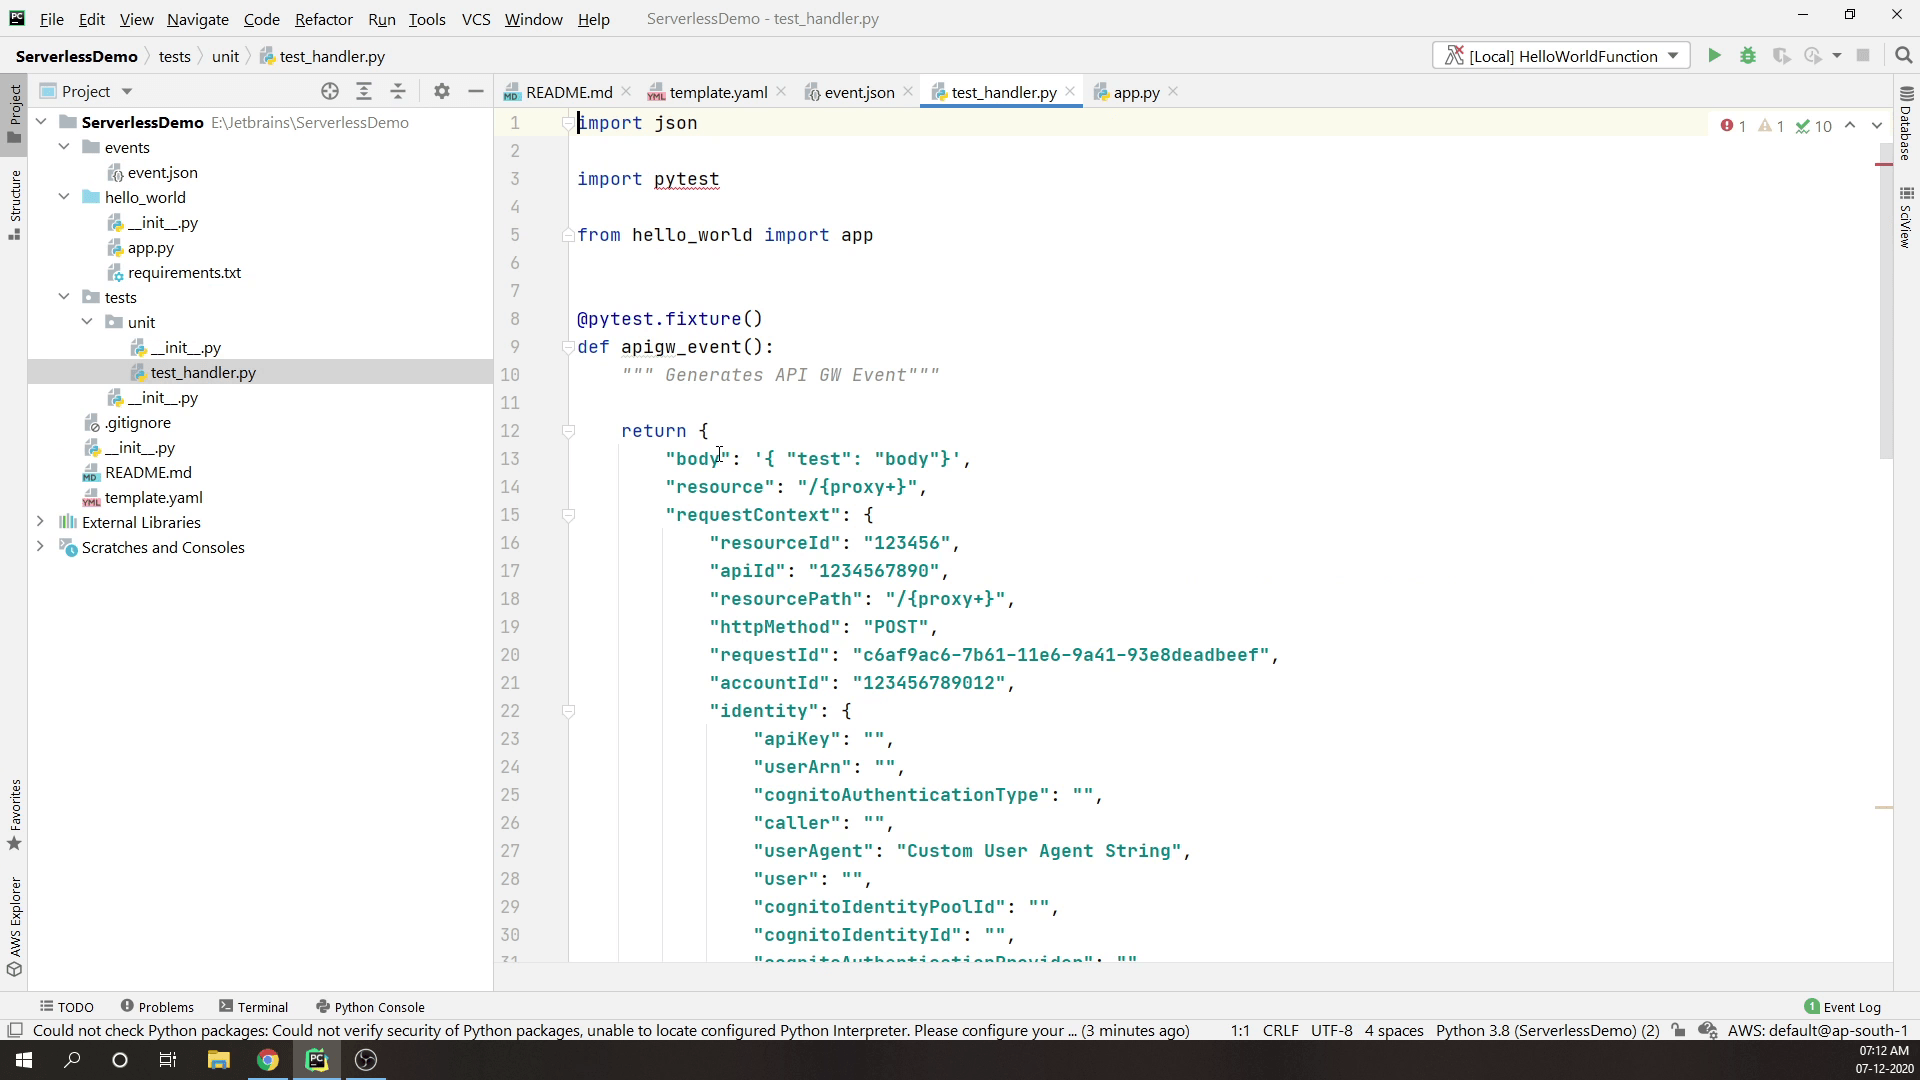Toggle the Database side panel
This screenshot has height=1080, width=1920.
tap(1906, 125)
